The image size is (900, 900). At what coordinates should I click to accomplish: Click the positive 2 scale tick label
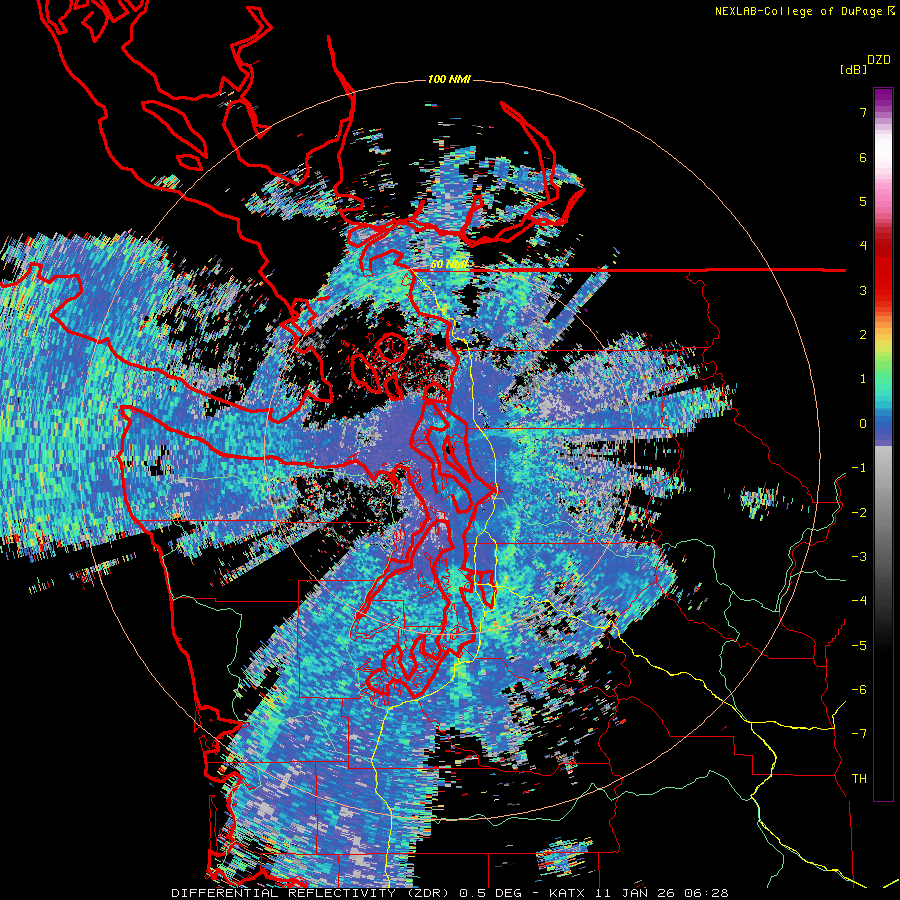pos(863,335)
